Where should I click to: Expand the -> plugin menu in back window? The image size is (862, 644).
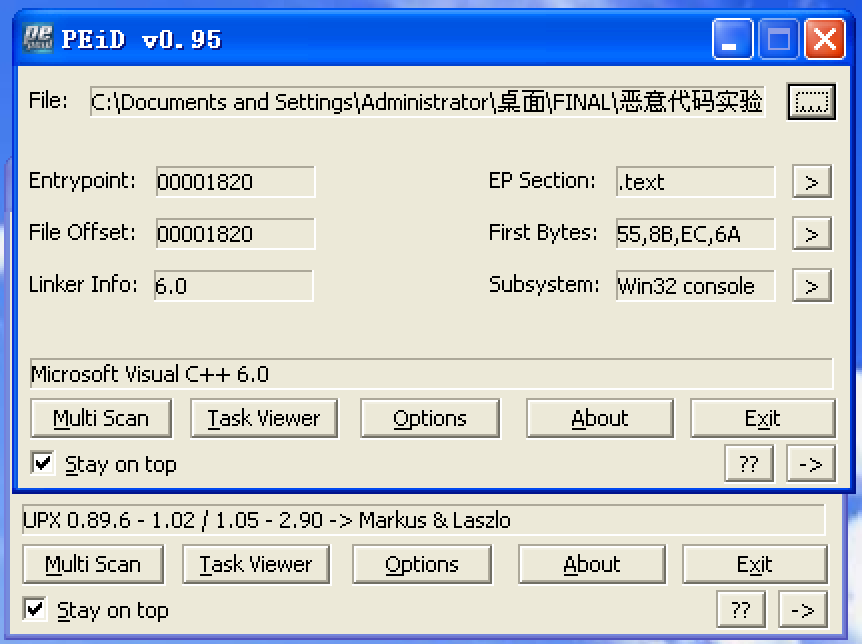coord(803,609)
